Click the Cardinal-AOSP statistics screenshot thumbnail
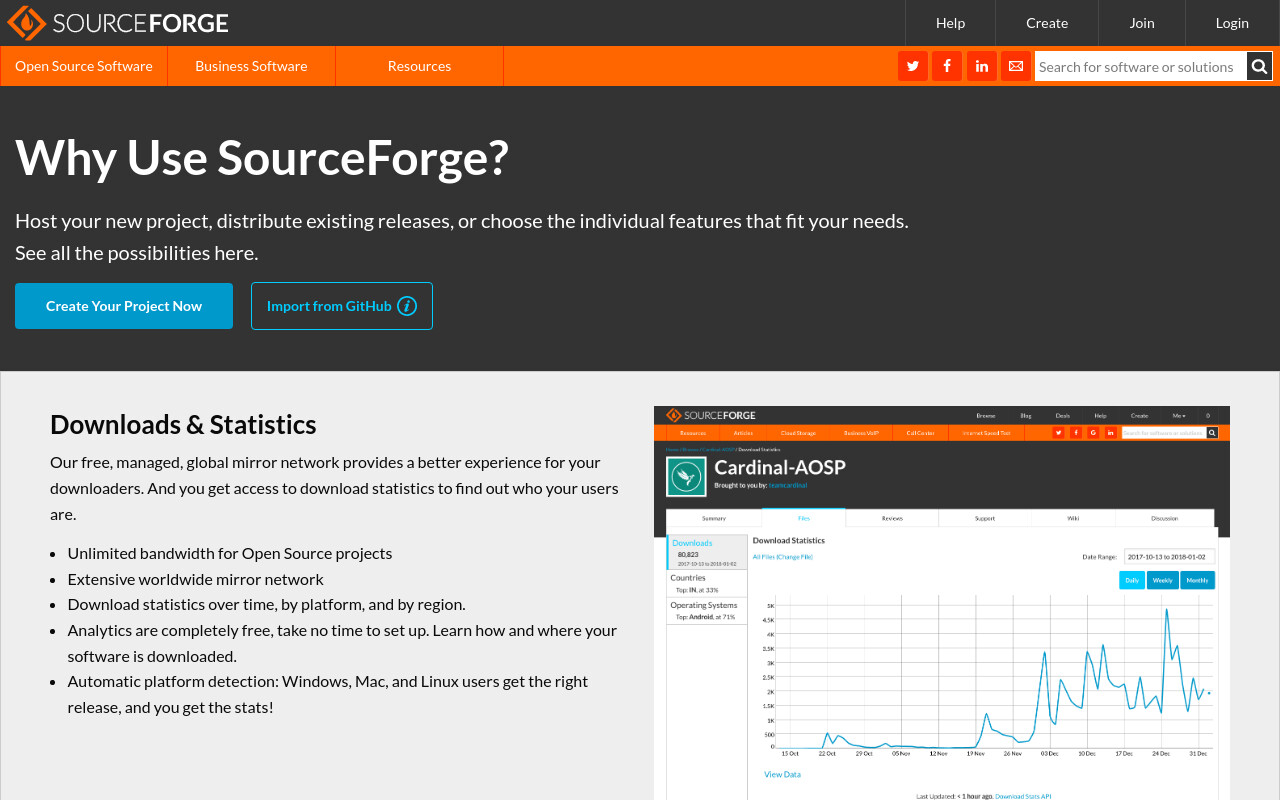The height and width of the screenshot is (800, 1280). (942, 603)
